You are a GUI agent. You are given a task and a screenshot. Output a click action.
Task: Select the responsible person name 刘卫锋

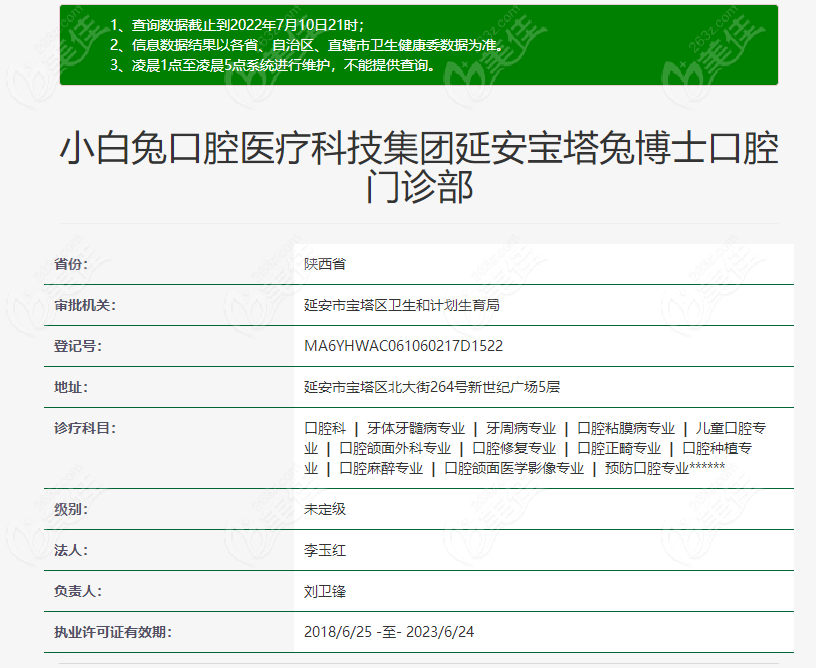[x=325, y=592]
